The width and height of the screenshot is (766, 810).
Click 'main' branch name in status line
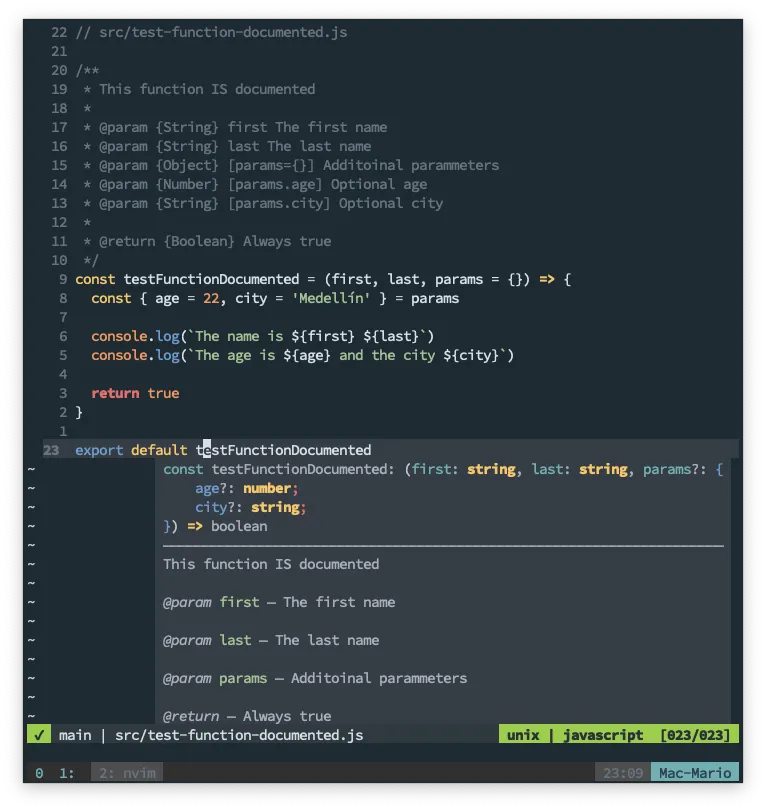click(x=75, y=735)
